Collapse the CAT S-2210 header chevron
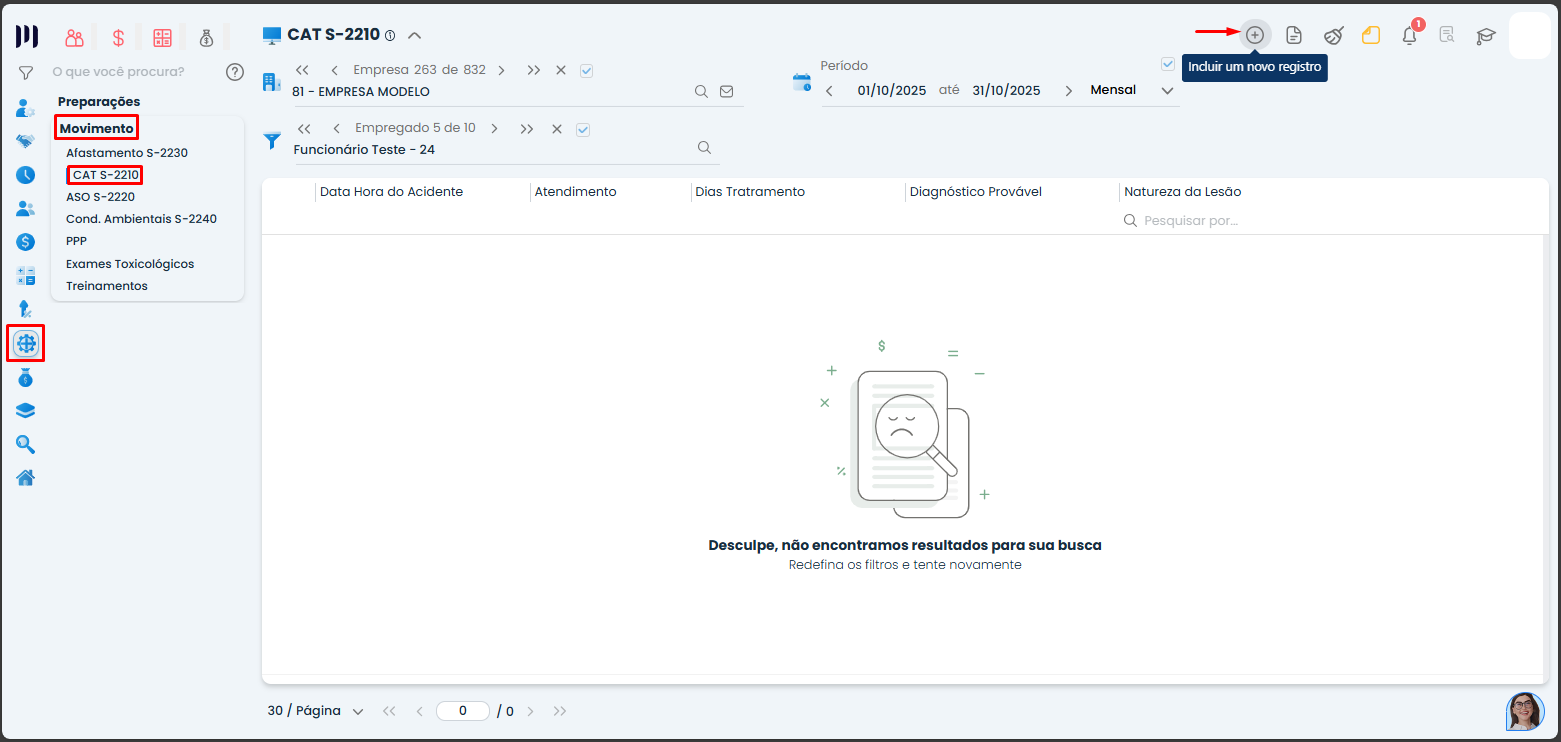This screenshot has height=742, width=1561. coord(415,35)
